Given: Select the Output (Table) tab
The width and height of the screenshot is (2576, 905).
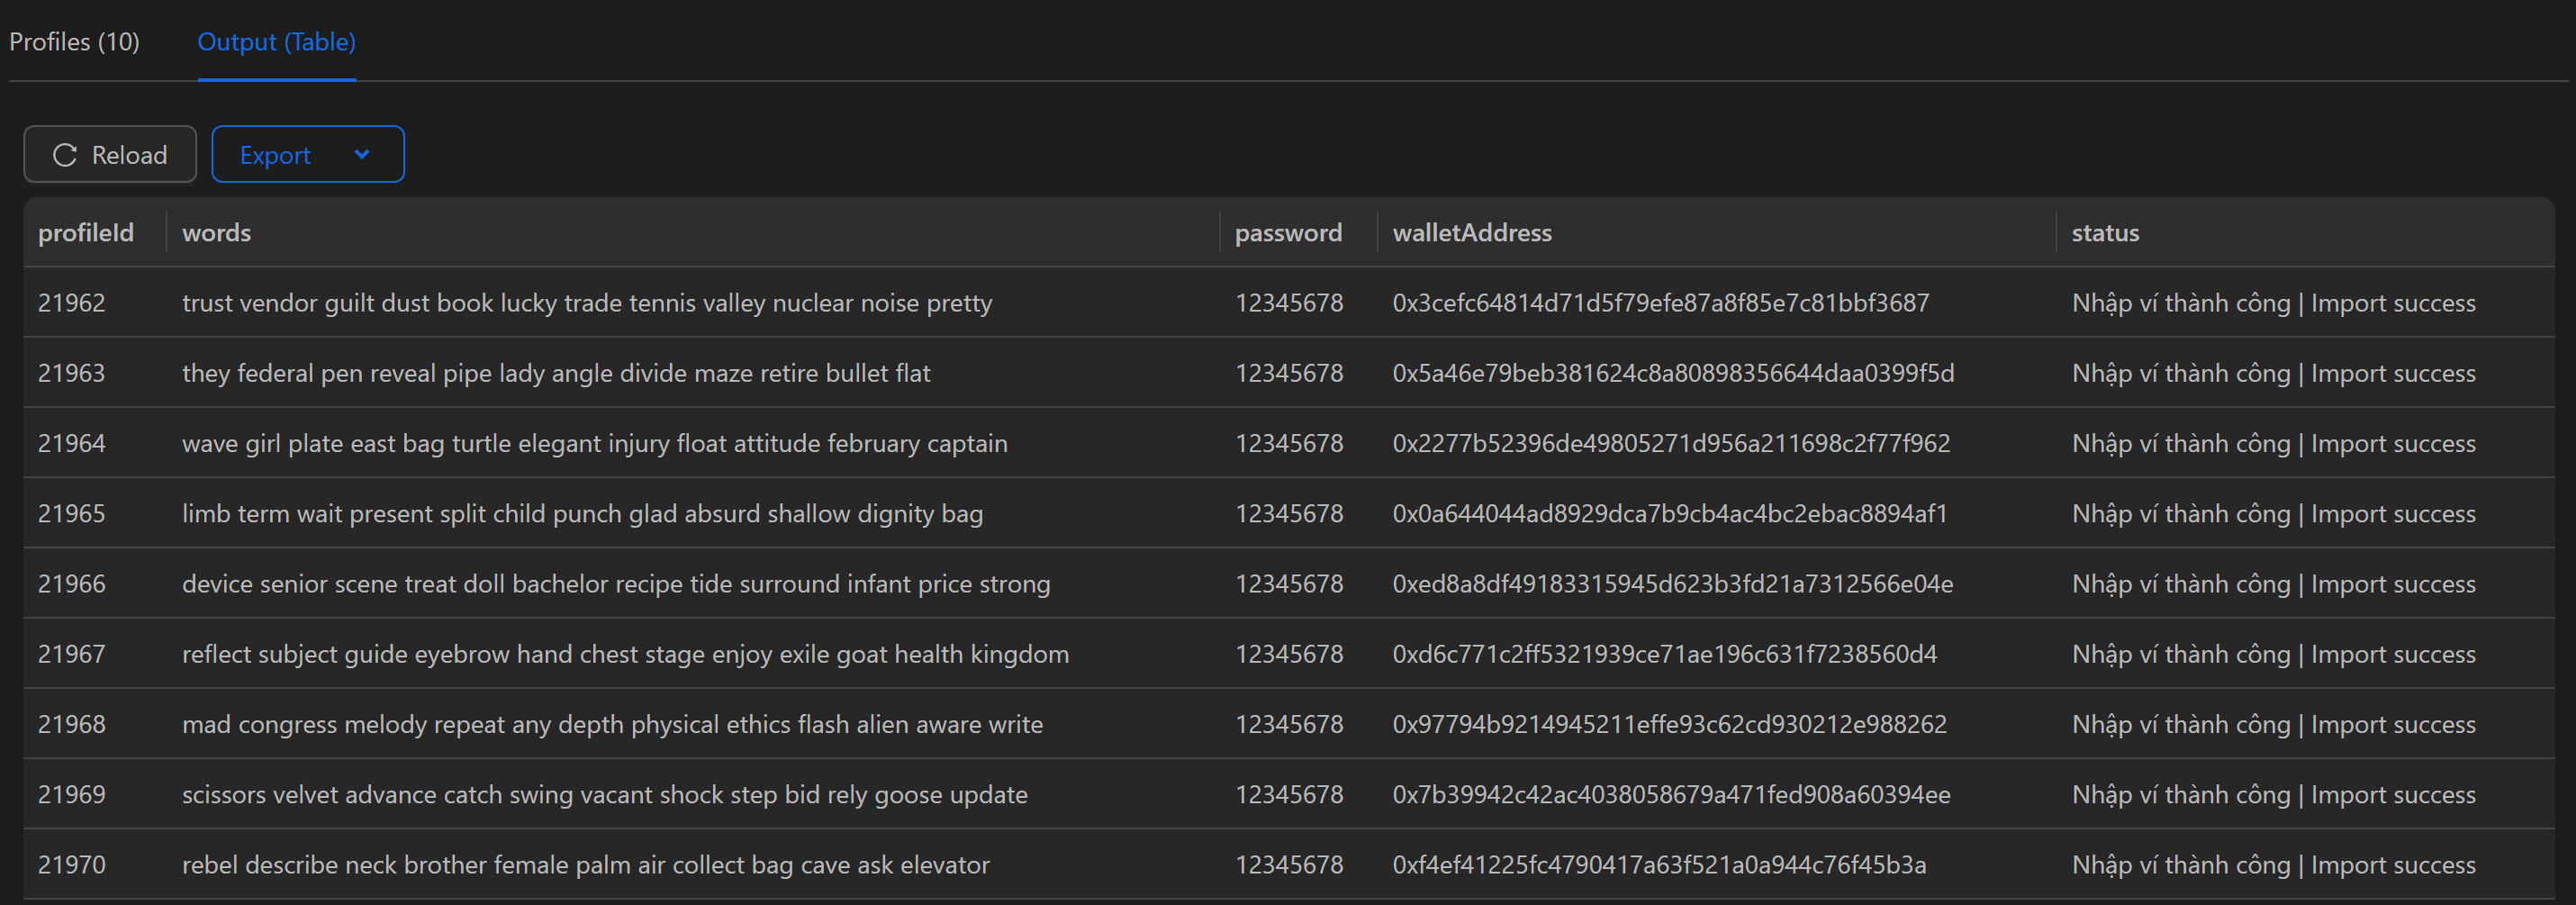Looking at the screenshot, I should [276, 42].
